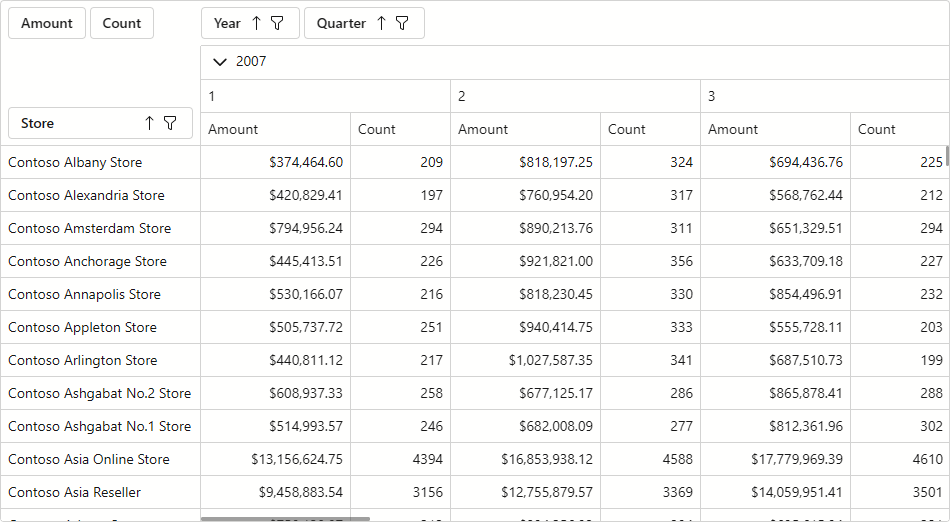Click the $1,027,587.35 amount cell
Screen dimensions: 950x522
pyautogui.click(x=526, y=360)
